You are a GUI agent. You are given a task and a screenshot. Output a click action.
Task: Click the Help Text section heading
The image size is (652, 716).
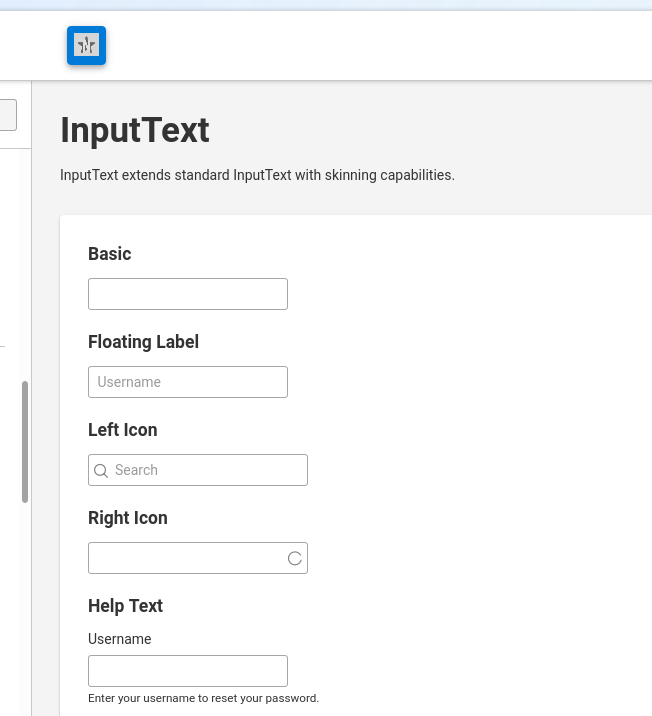point(125,606)
